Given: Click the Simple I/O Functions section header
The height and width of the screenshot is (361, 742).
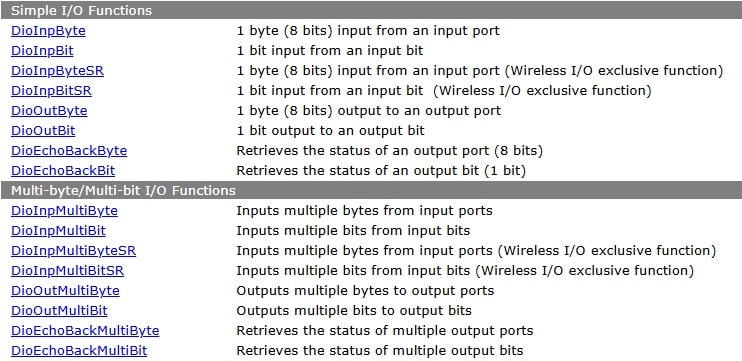Looking at the screenshot, I should pyautogui.click(x=371, y=10).
